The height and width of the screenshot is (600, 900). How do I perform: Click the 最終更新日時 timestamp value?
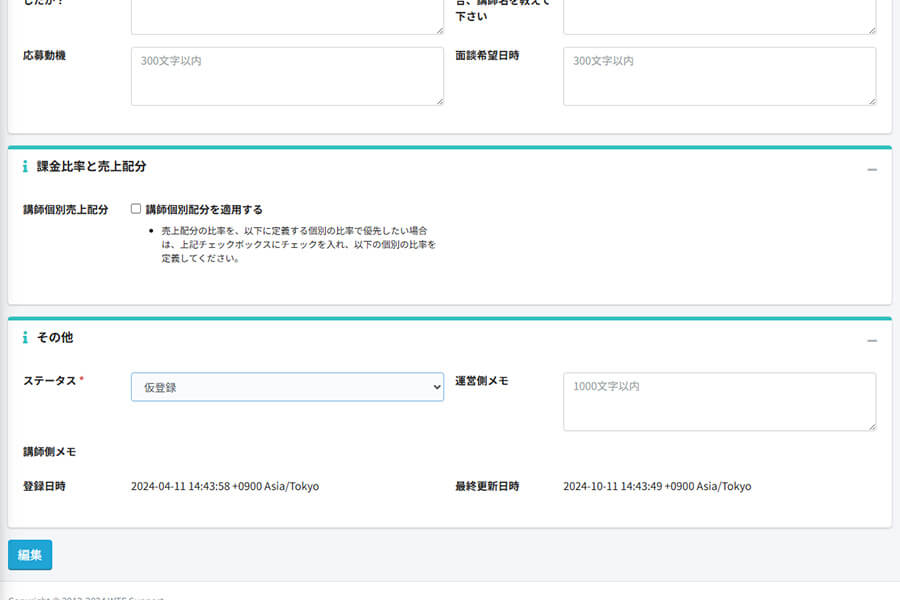[657, 487]
